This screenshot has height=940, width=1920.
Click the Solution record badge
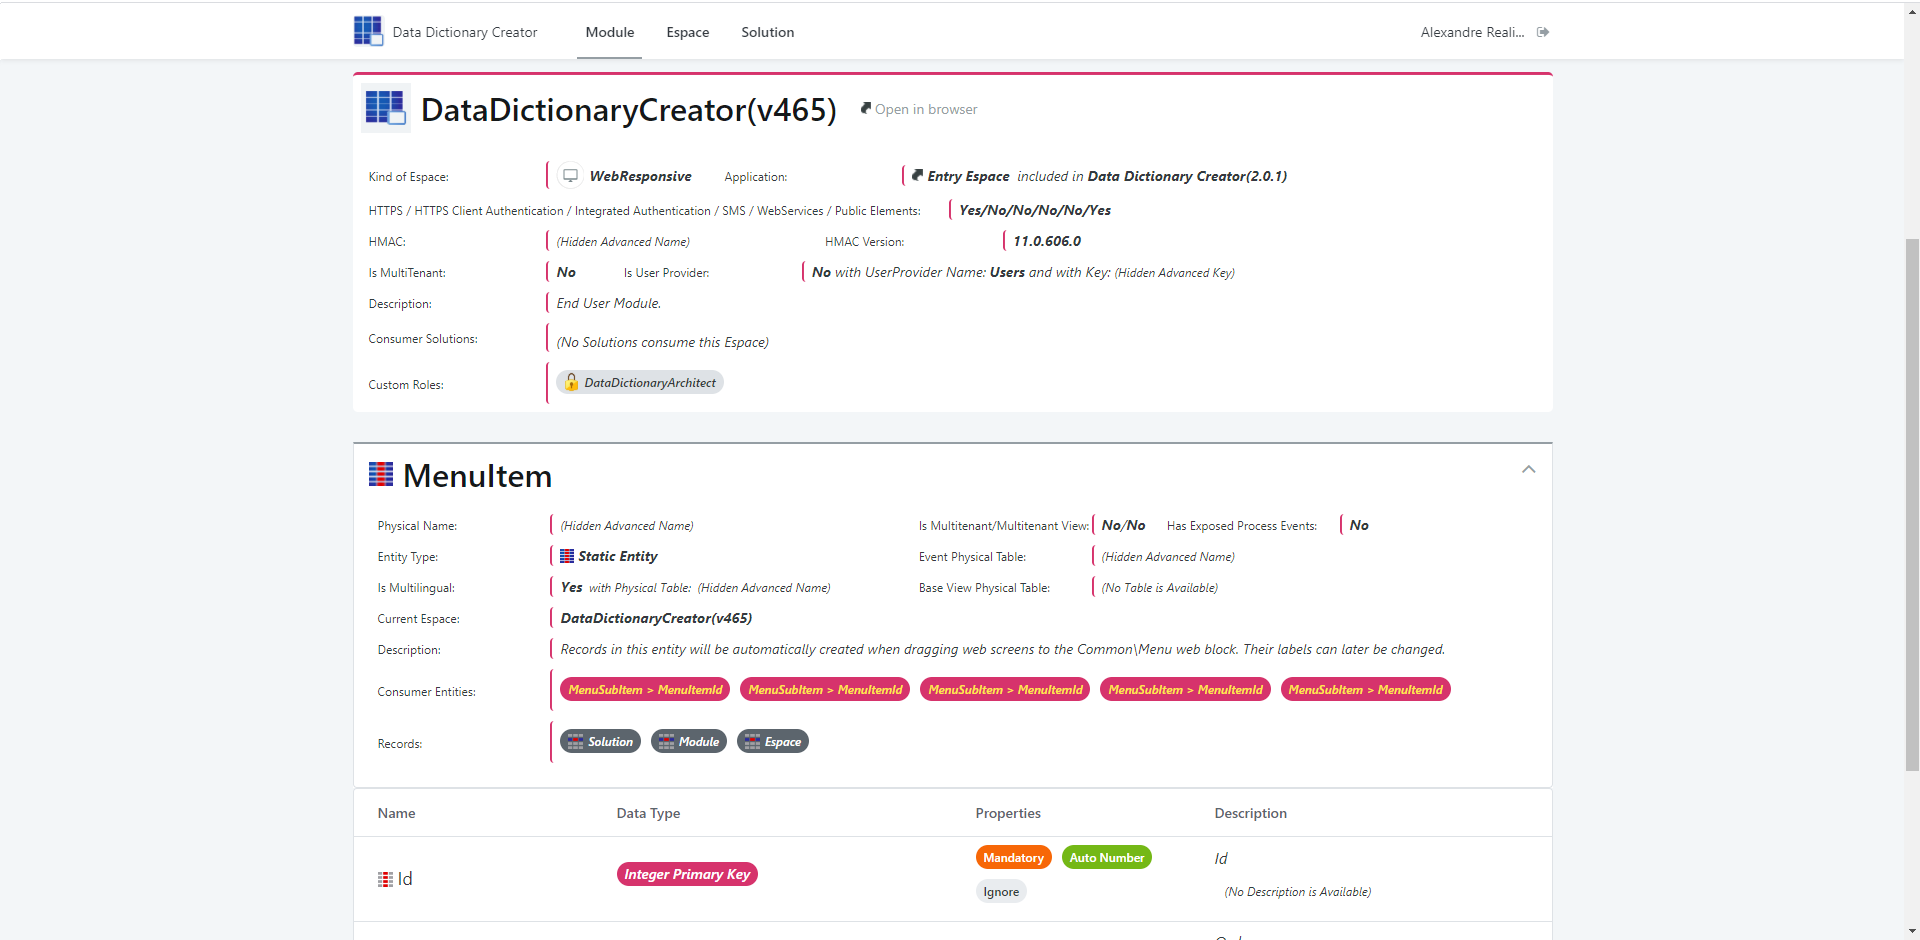coord(600,741)
